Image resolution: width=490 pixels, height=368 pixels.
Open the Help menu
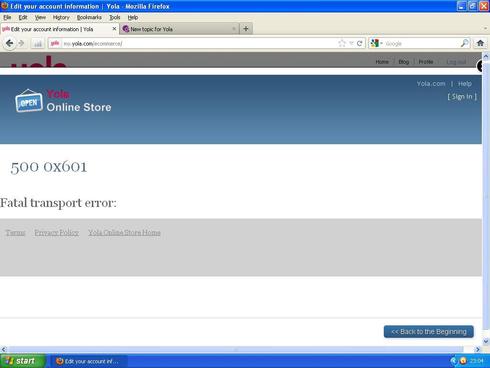(133, 17)
